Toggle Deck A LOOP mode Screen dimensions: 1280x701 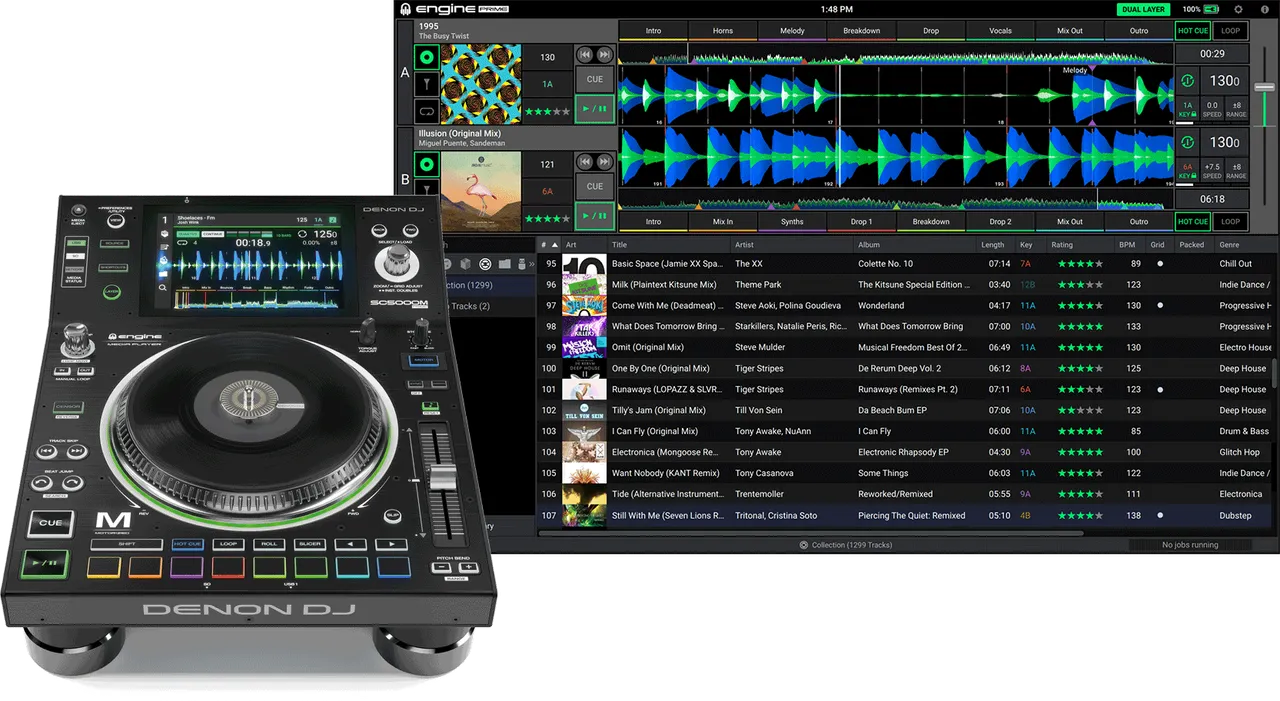pos(1231,31)
